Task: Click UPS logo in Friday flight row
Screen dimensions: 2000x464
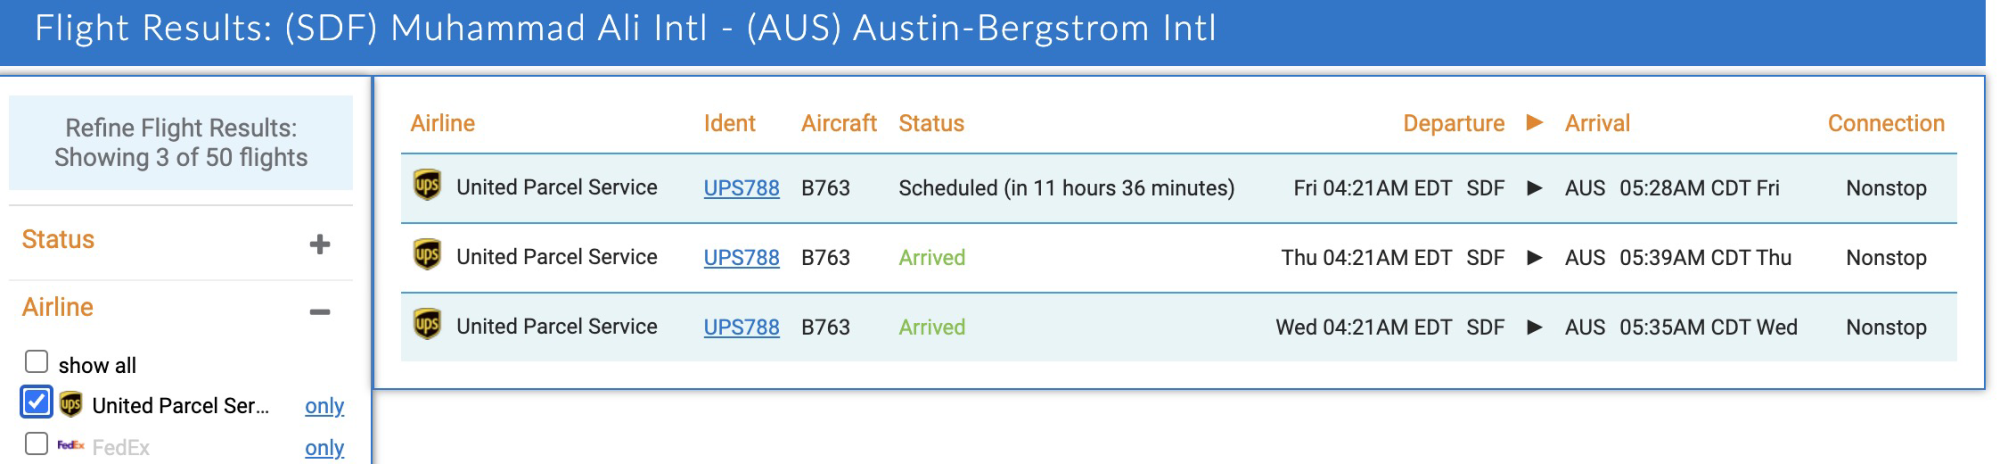Action: click(427, 186)
